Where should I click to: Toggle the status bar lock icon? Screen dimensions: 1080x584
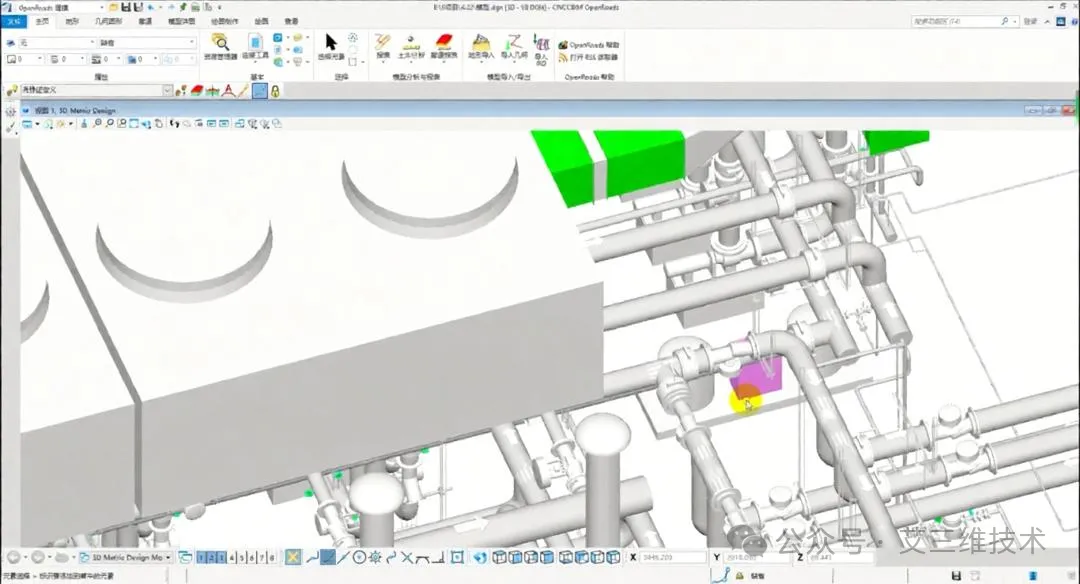739,576
